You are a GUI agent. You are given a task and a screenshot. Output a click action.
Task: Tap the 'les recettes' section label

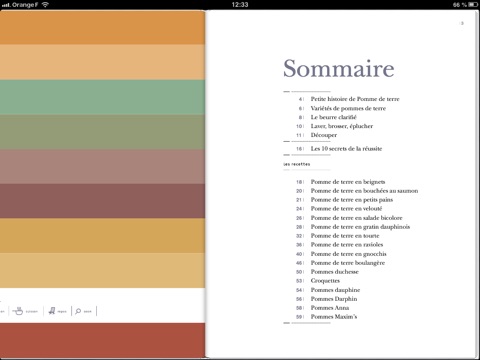pyautogui.click(x=297, y=164)
